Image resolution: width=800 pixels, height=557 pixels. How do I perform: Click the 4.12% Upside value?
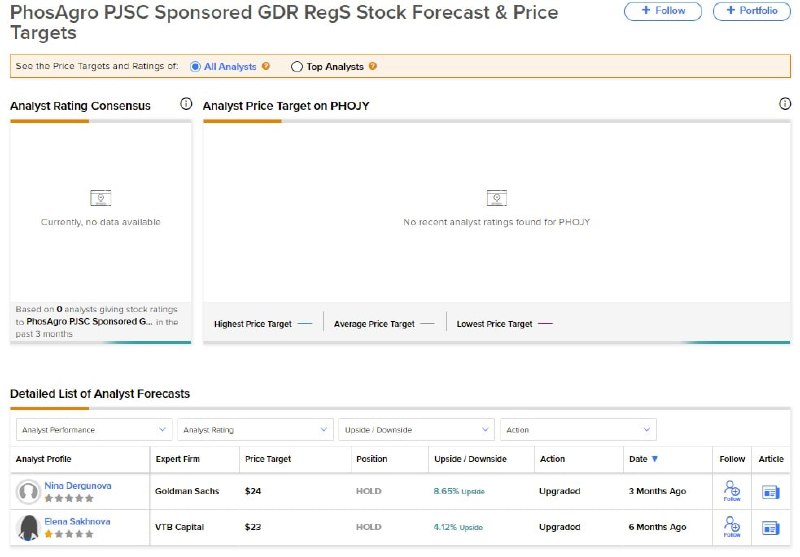click(x=458, y=527)
